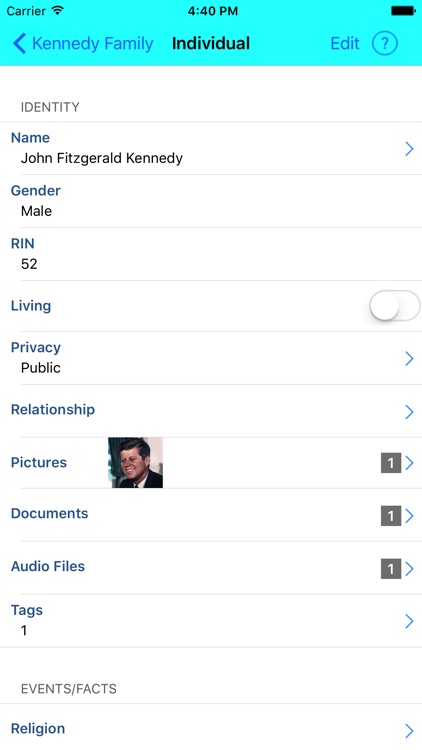Tap the battery indicator in status bar
The width and height of the screenshot is (422, 750).
(403, 11)
